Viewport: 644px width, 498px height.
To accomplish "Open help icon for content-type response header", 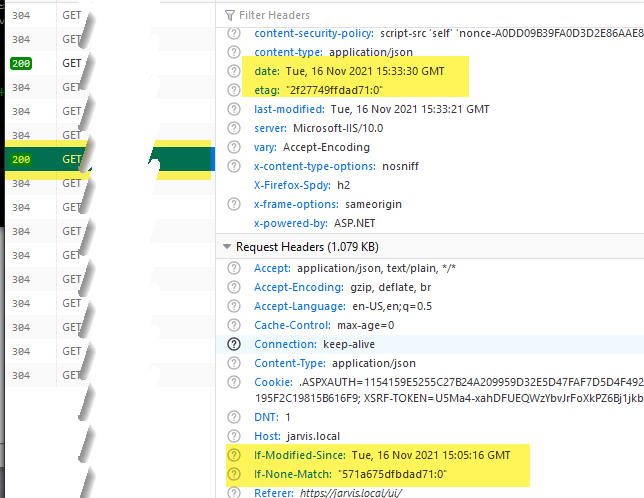I will (234, 52).
